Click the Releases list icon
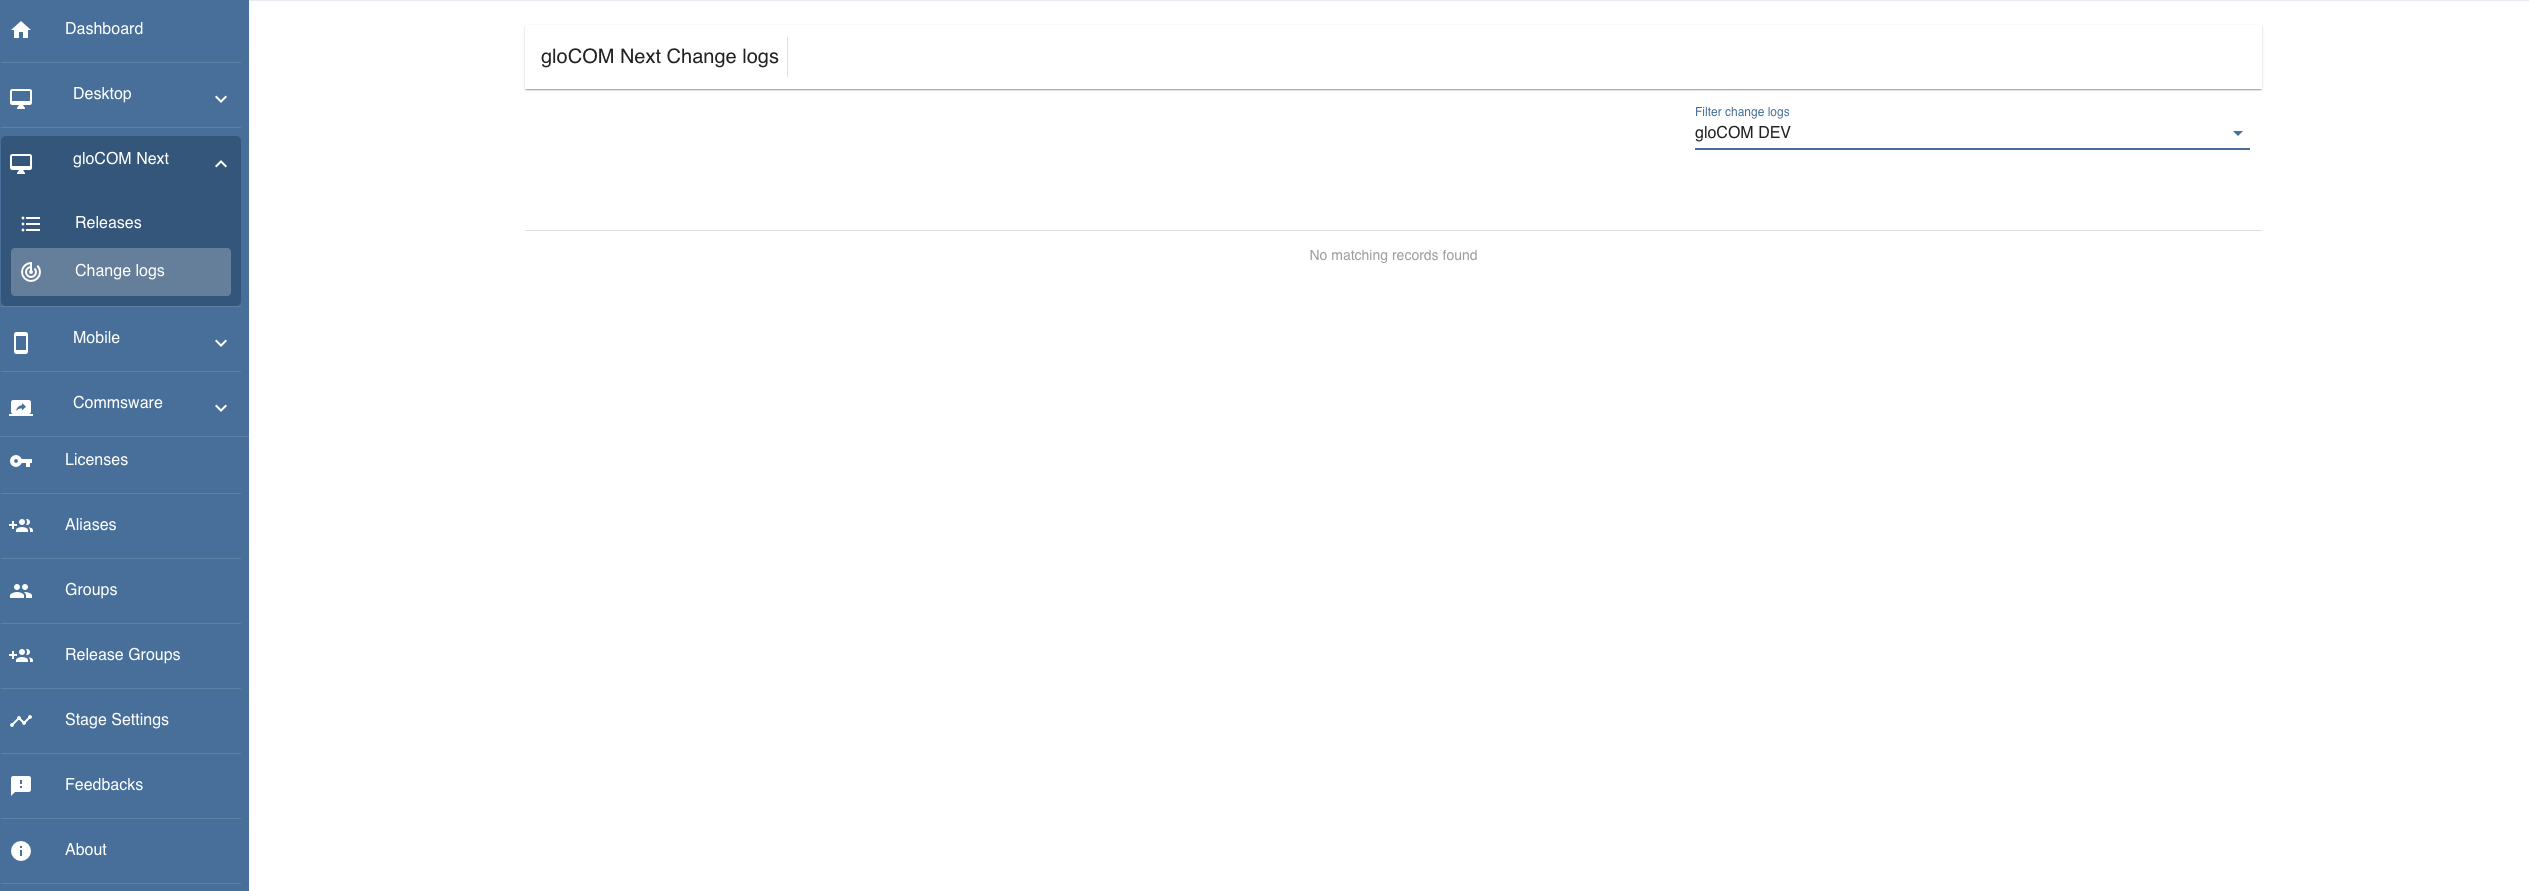This screenshot has height=891, width=2529. coord(31,224)
